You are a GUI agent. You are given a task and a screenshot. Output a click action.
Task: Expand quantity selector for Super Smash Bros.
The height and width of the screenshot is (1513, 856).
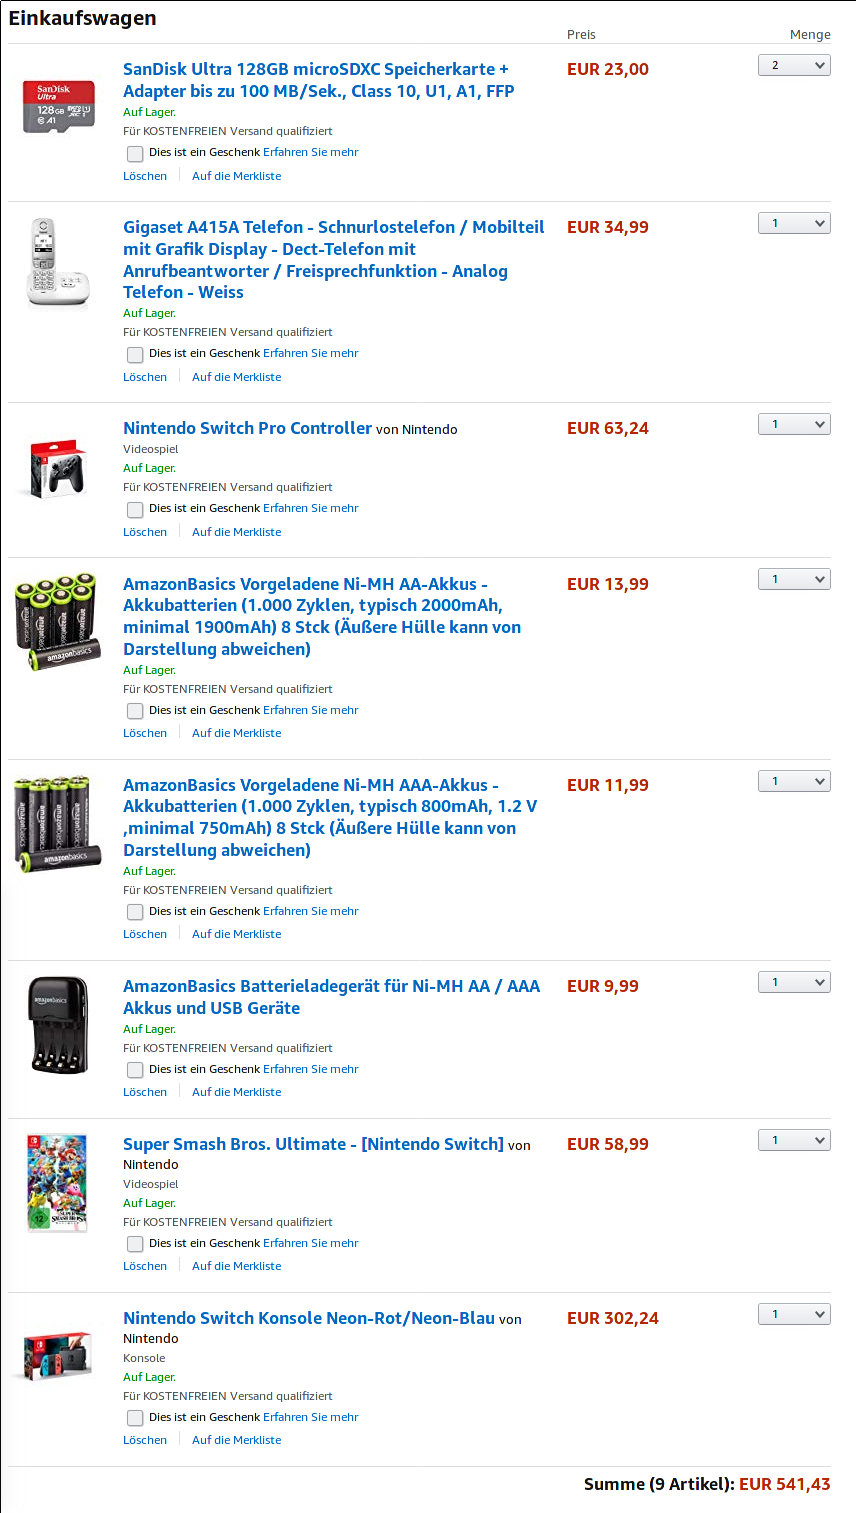coord(794,1140)
